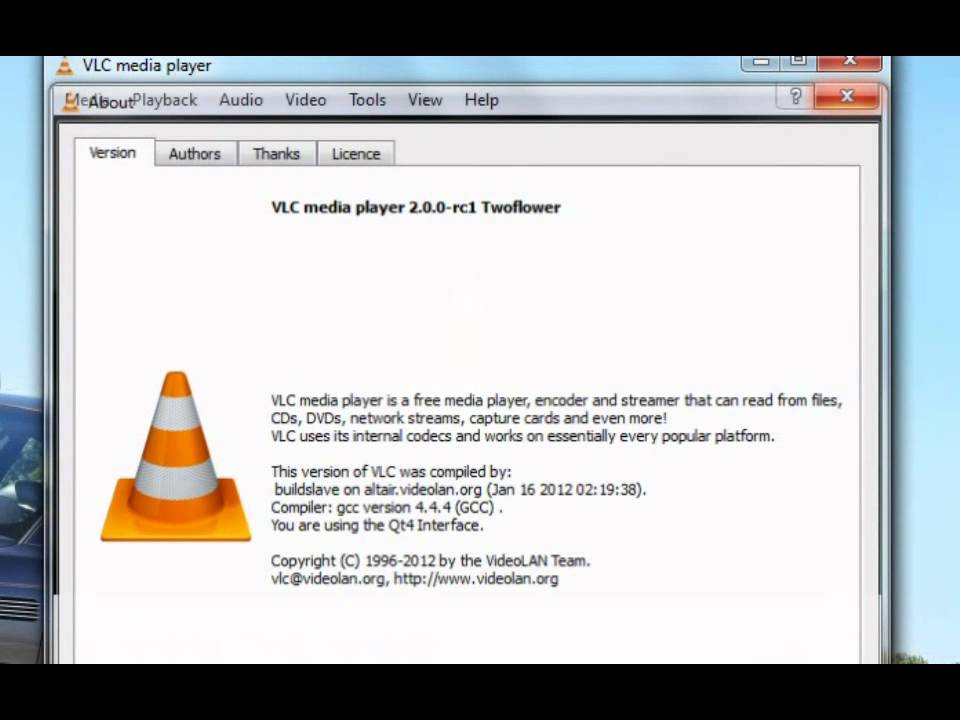This screenshot has height=720, width=960.
Task: Open the Licence tab
Action: [x=356, y=154]
